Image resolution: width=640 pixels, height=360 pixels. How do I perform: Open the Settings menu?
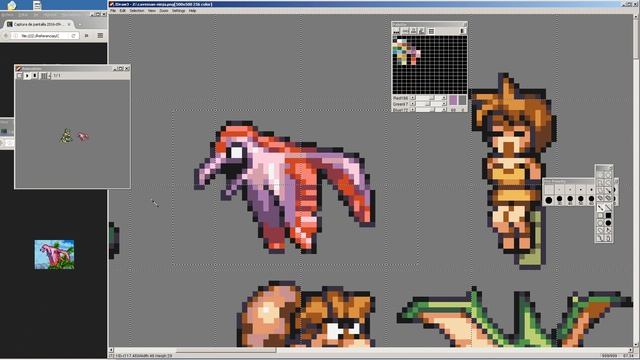pos(178,11)
